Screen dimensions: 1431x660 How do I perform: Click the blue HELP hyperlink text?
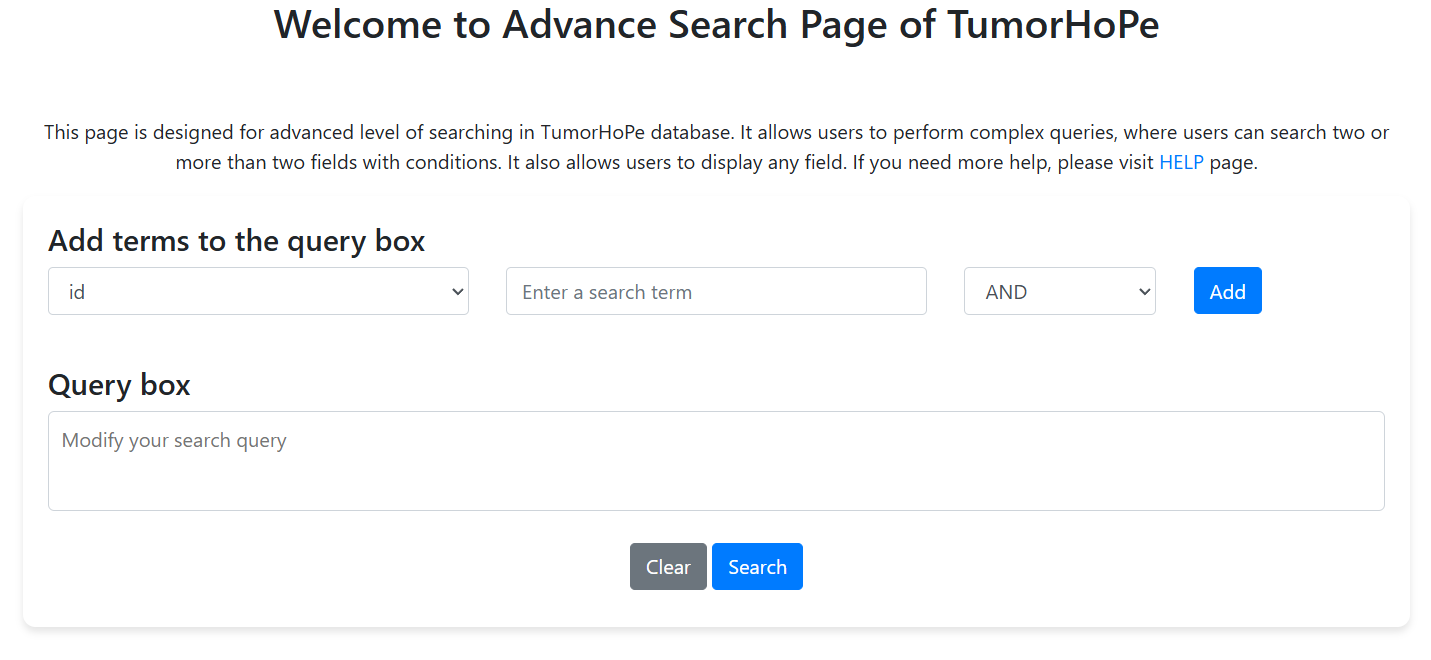click(1181, 161)
